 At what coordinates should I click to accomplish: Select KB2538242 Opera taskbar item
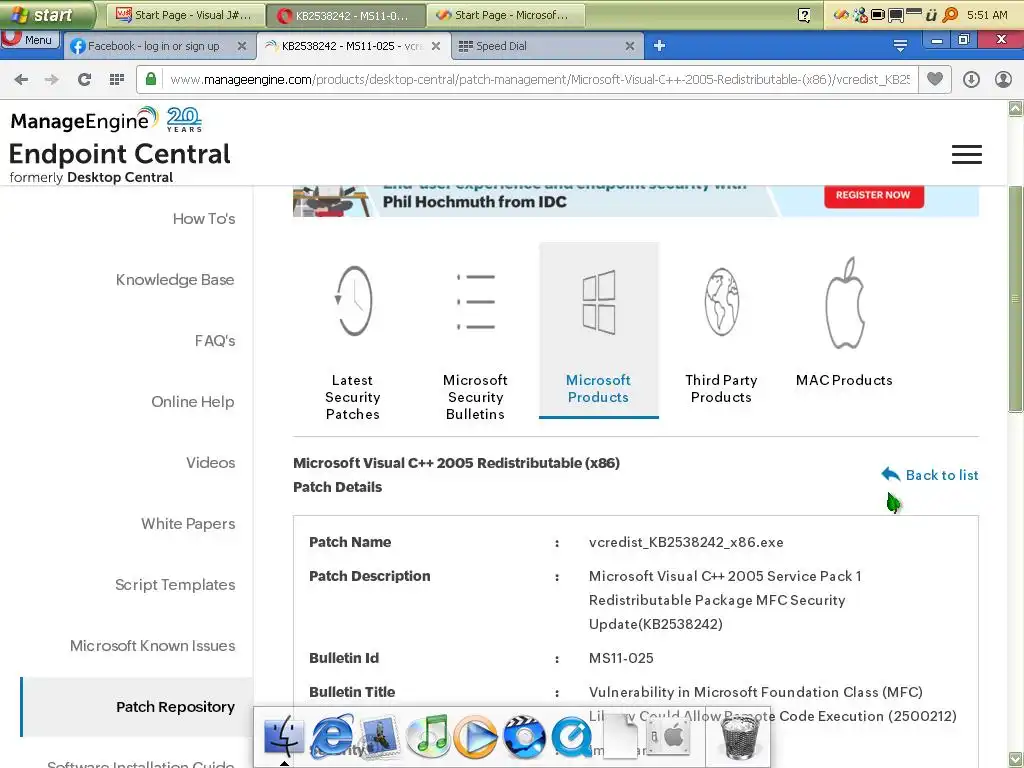click(x=346, y=14)
